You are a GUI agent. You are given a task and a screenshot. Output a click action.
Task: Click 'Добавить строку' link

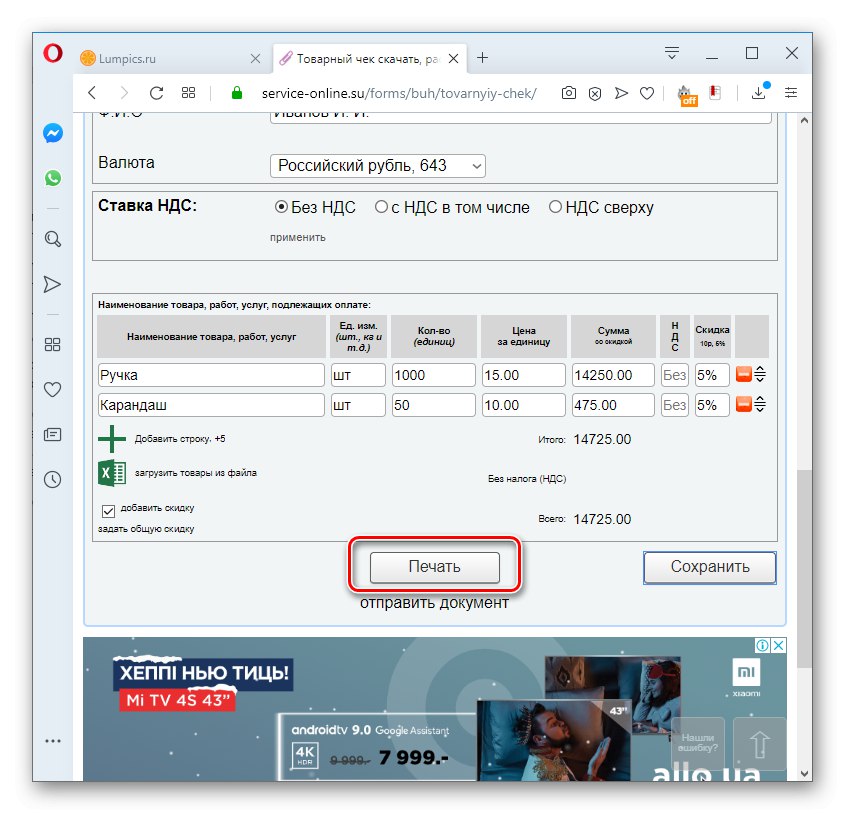[x=172, y=439]
